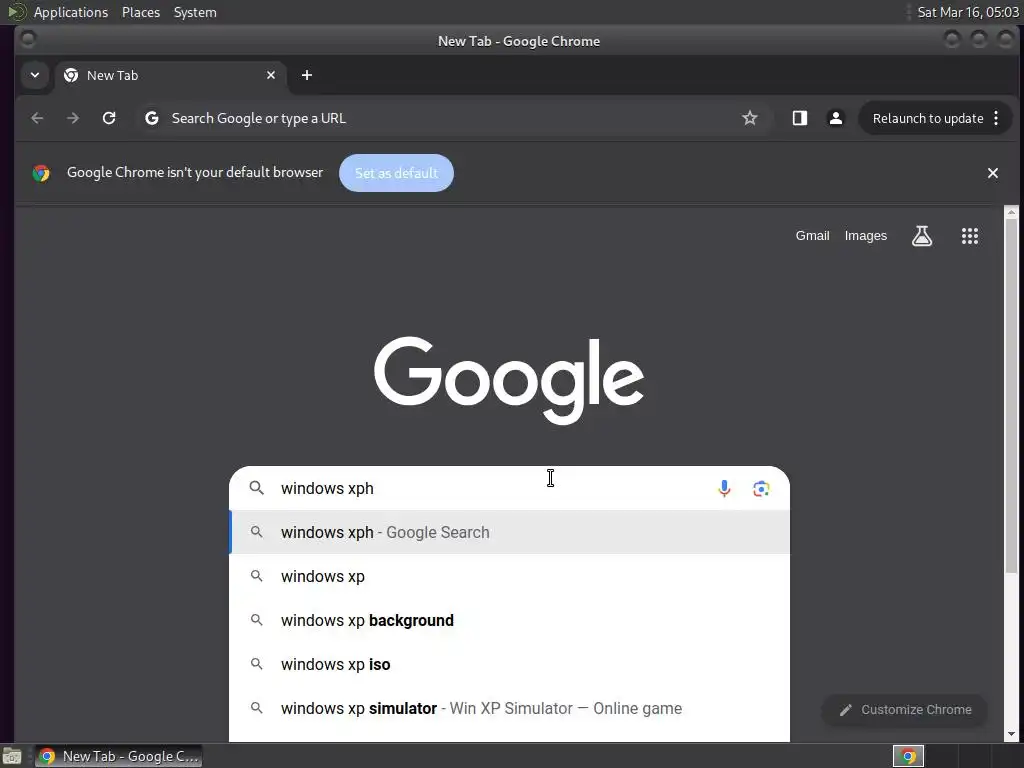This screenshot has width=1024, height=768.
Task: Click the Customize Chrome button
Action: pyautogui.click(x=905, y=710)
